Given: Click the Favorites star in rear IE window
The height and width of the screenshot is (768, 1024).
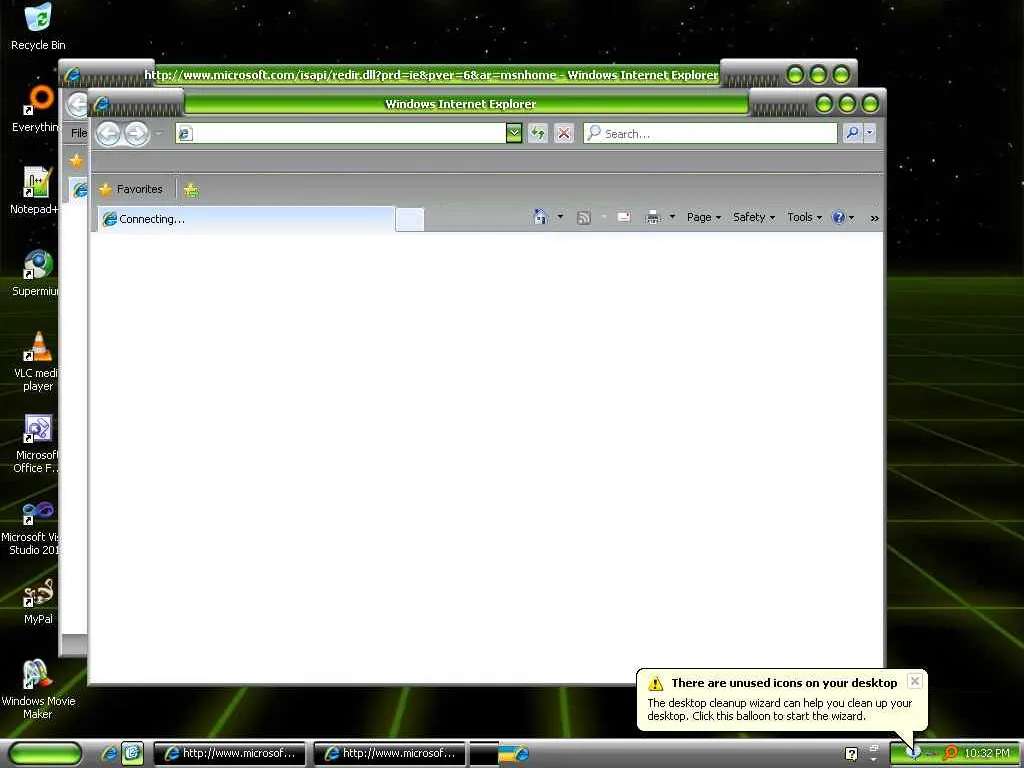Looking at the screenshot, I should (76, 161).
